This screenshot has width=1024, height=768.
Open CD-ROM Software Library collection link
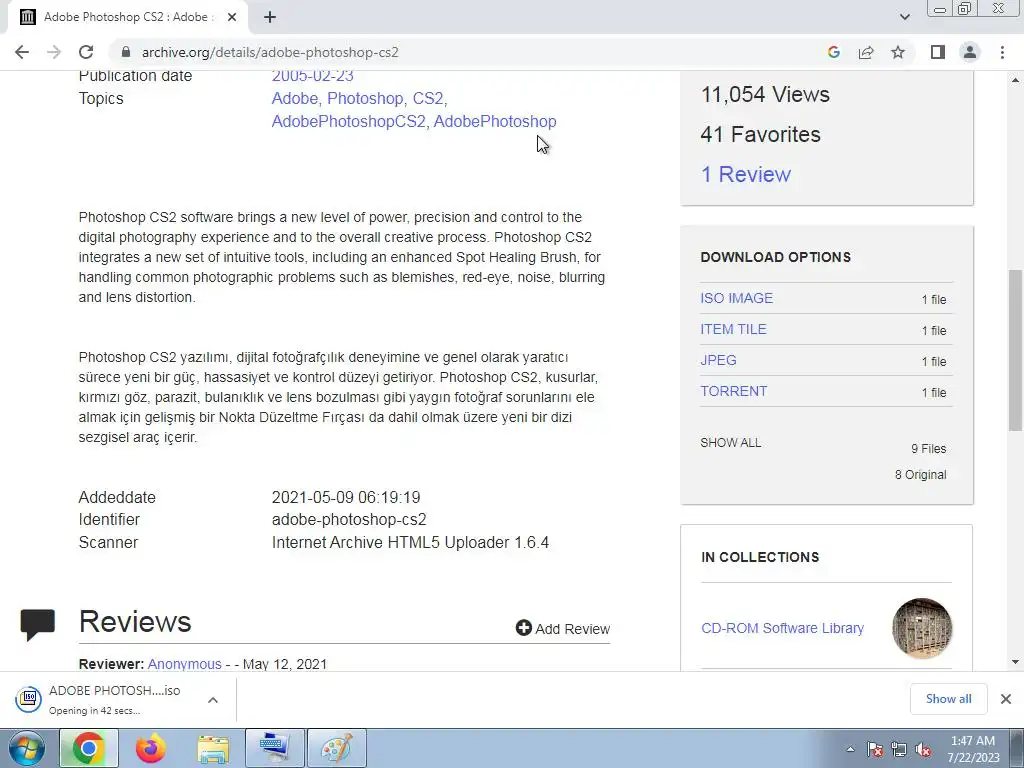[782, 628]
